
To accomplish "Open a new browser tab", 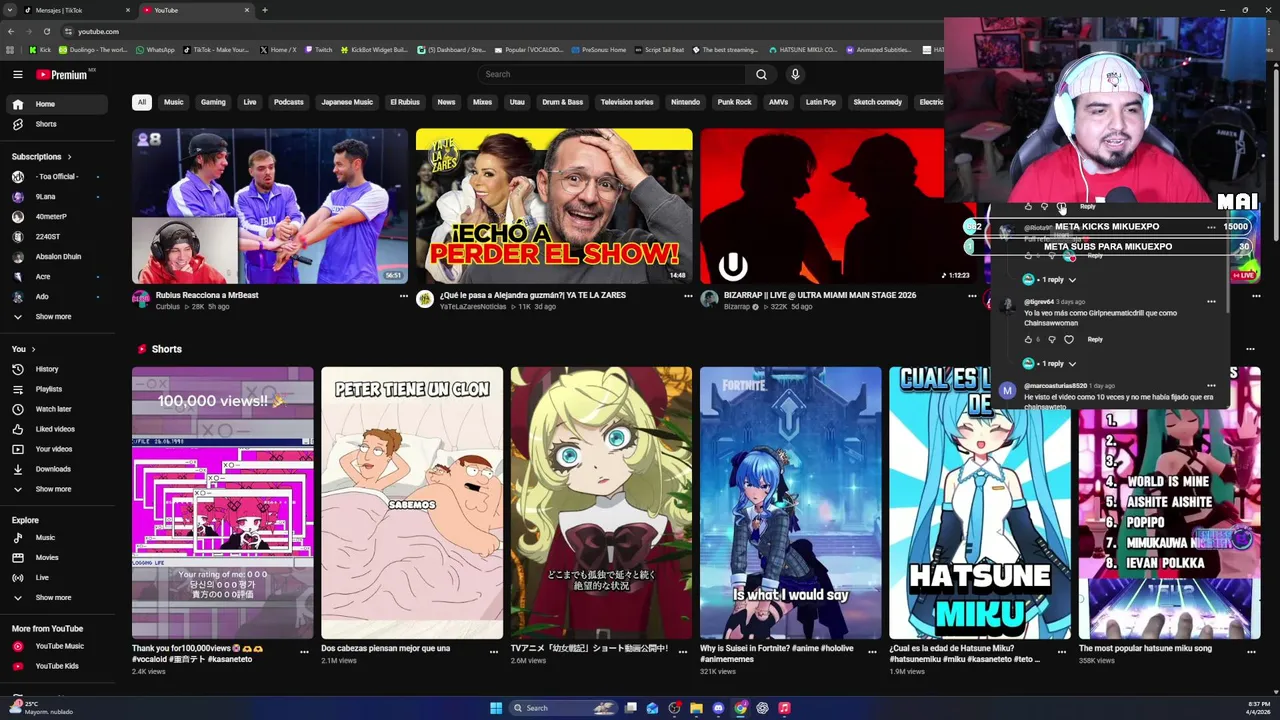I will [264, 10].
